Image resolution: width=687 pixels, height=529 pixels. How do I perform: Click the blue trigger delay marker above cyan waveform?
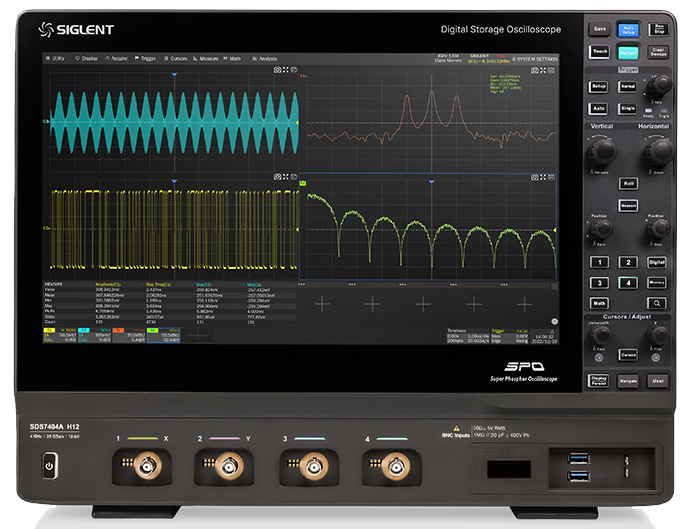pyautogui.click(x=174, y=75)
